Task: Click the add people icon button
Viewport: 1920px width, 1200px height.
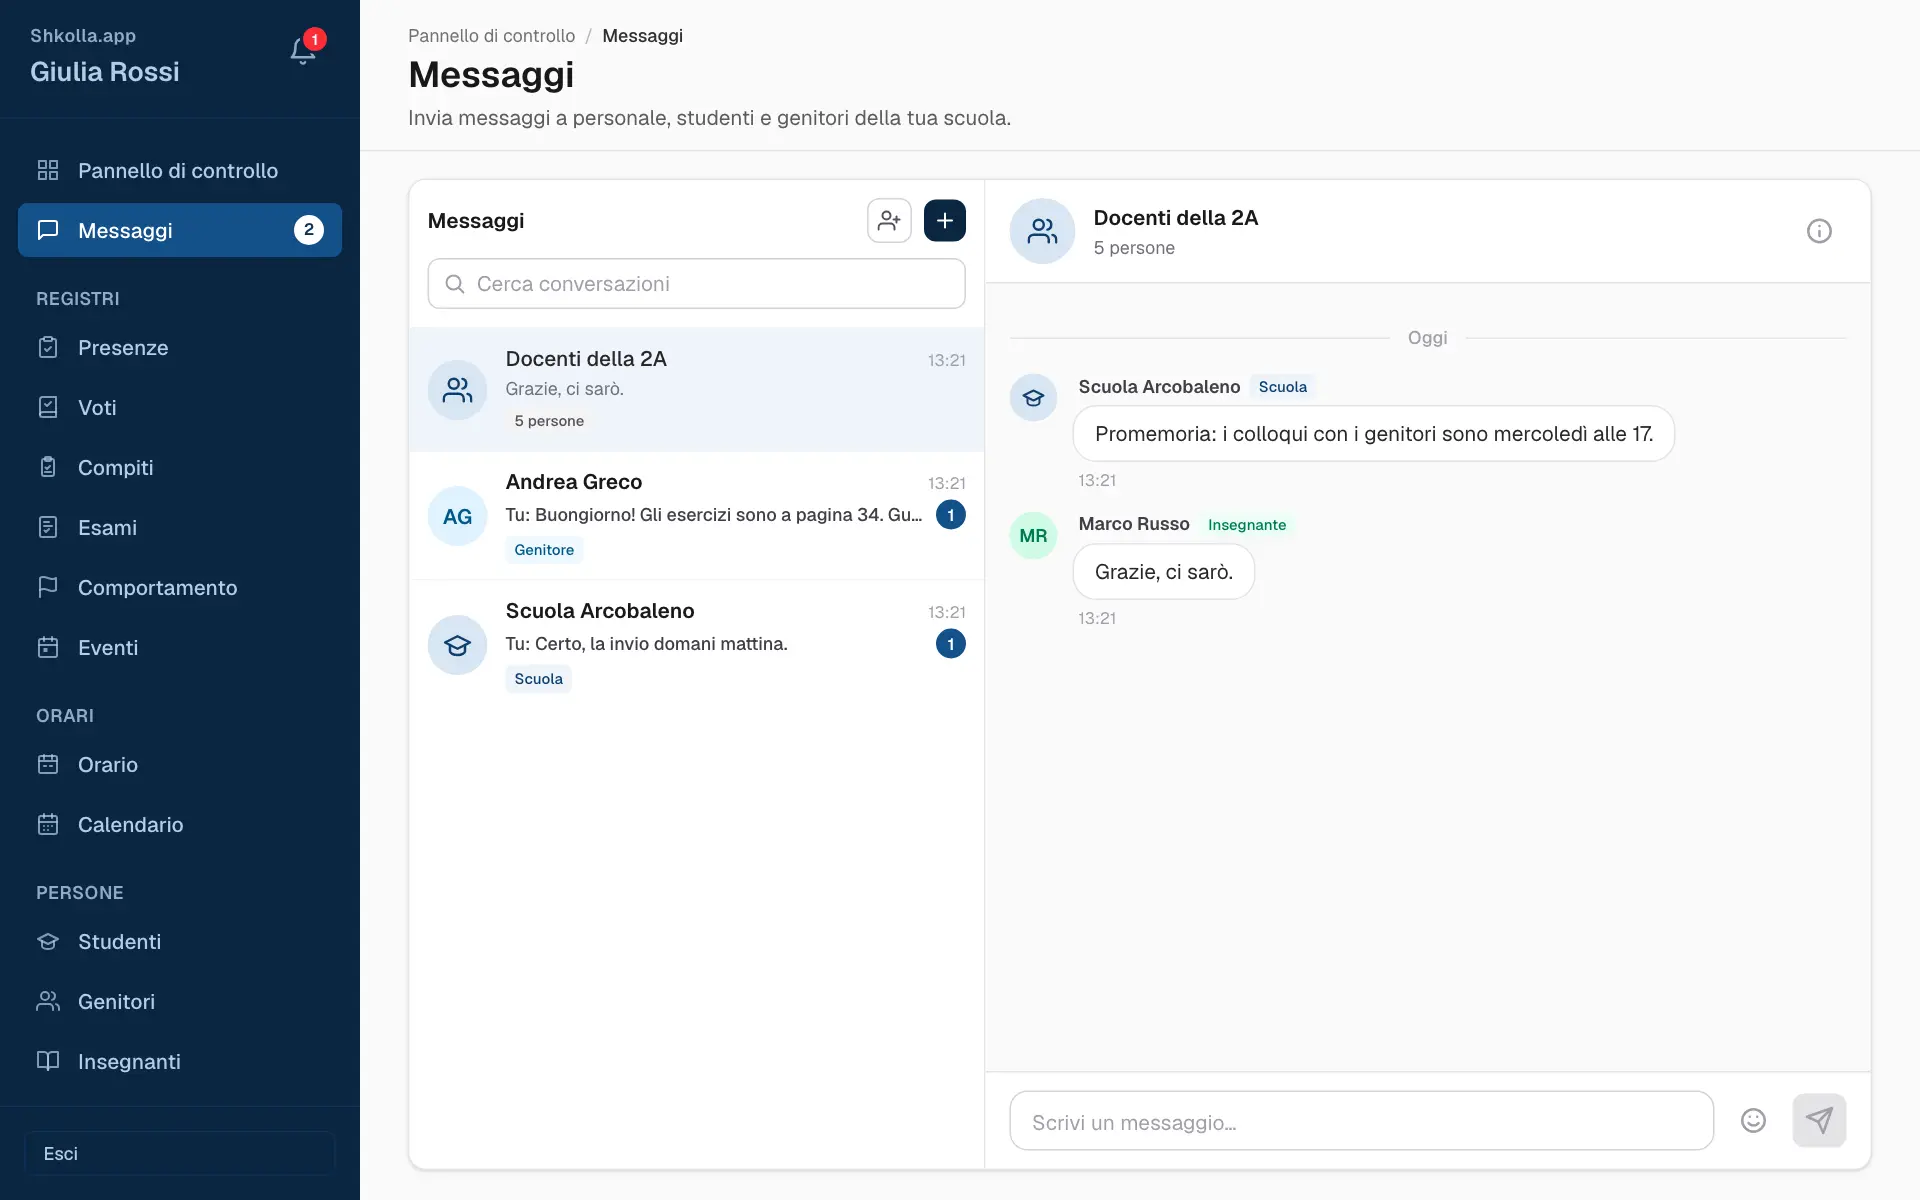Action: [x=889, y=221]
